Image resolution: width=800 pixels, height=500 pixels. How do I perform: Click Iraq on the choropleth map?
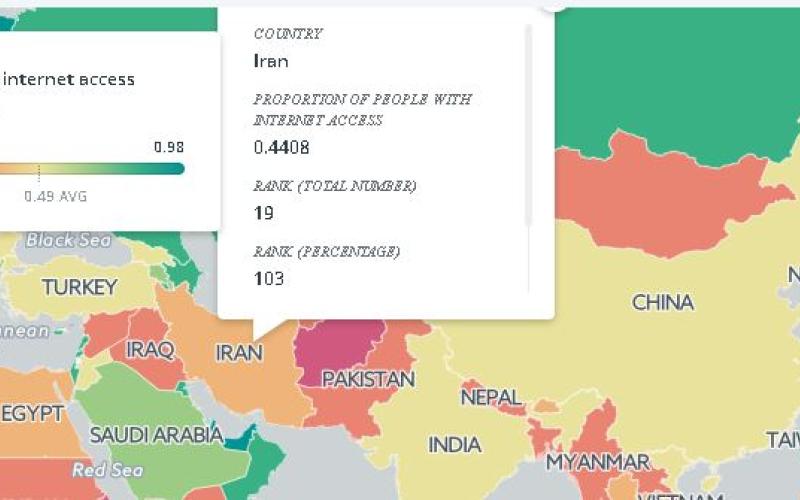coord(150,349)
